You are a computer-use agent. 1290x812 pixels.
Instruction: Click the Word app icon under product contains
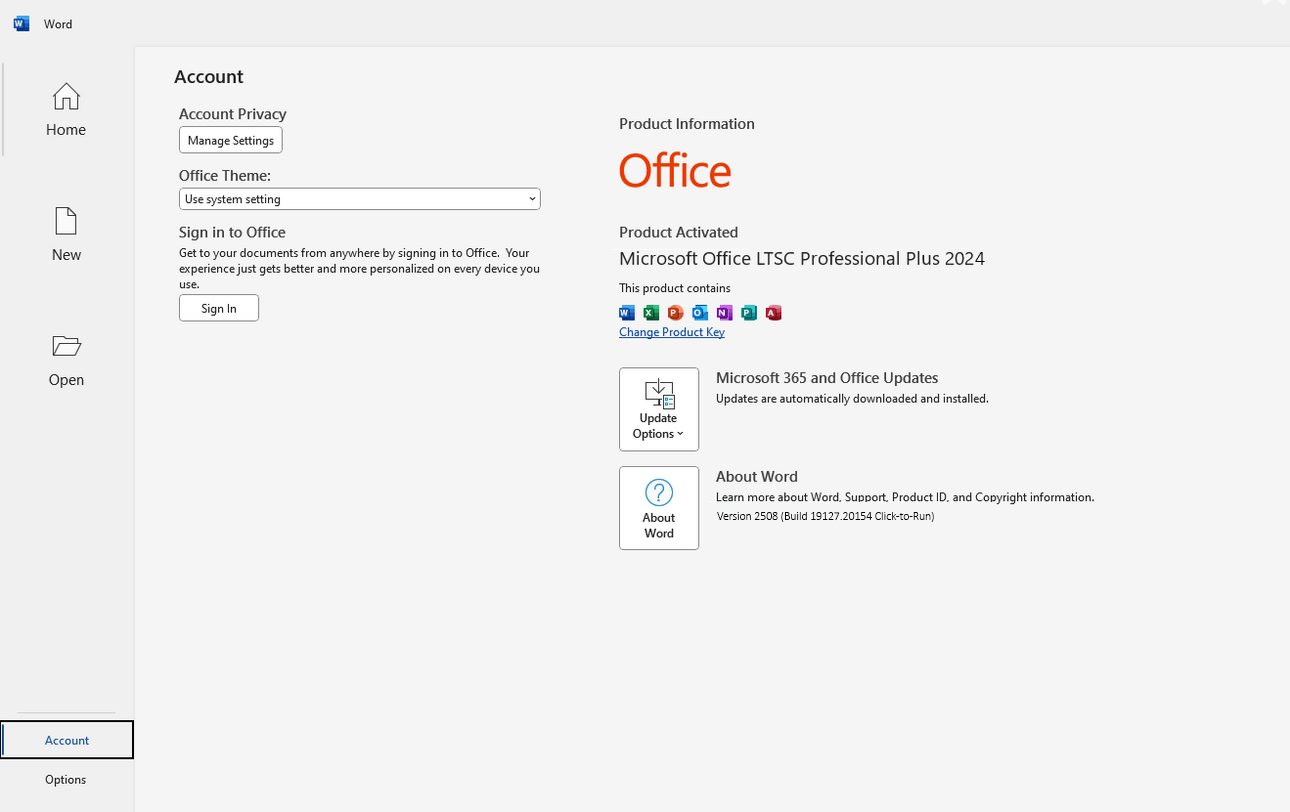(627, 313)
